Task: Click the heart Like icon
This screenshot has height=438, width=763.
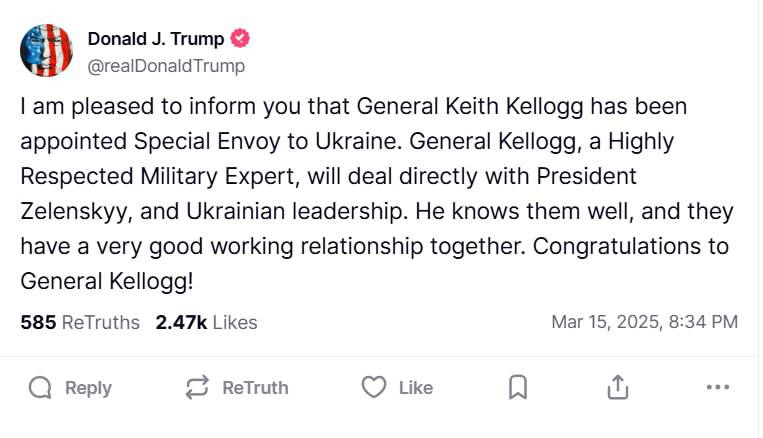Action: (x=373, y=387)
